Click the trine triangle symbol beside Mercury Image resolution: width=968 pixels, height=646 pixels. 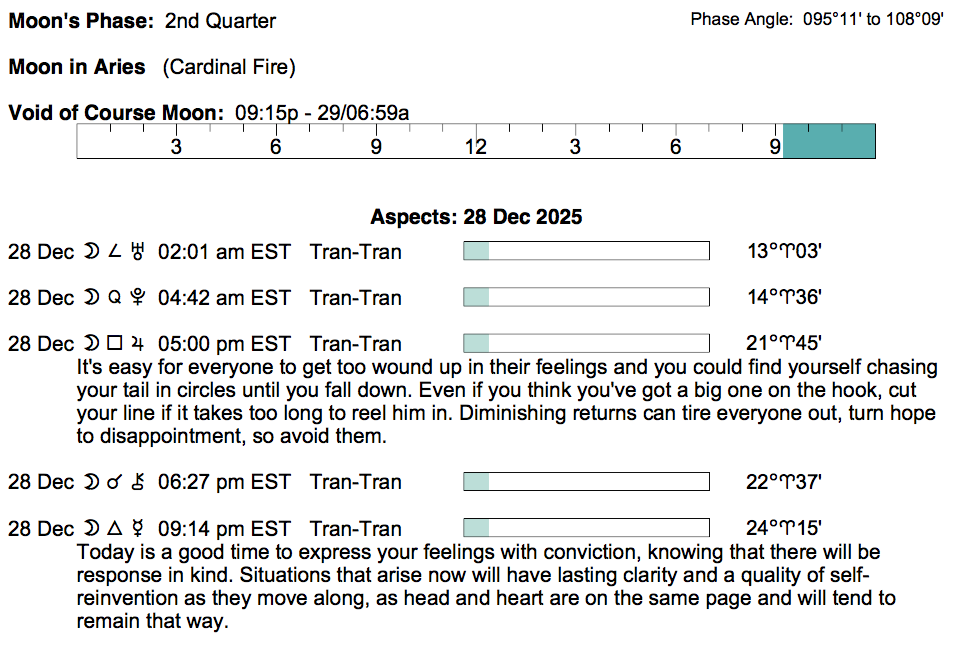(114, 528)
